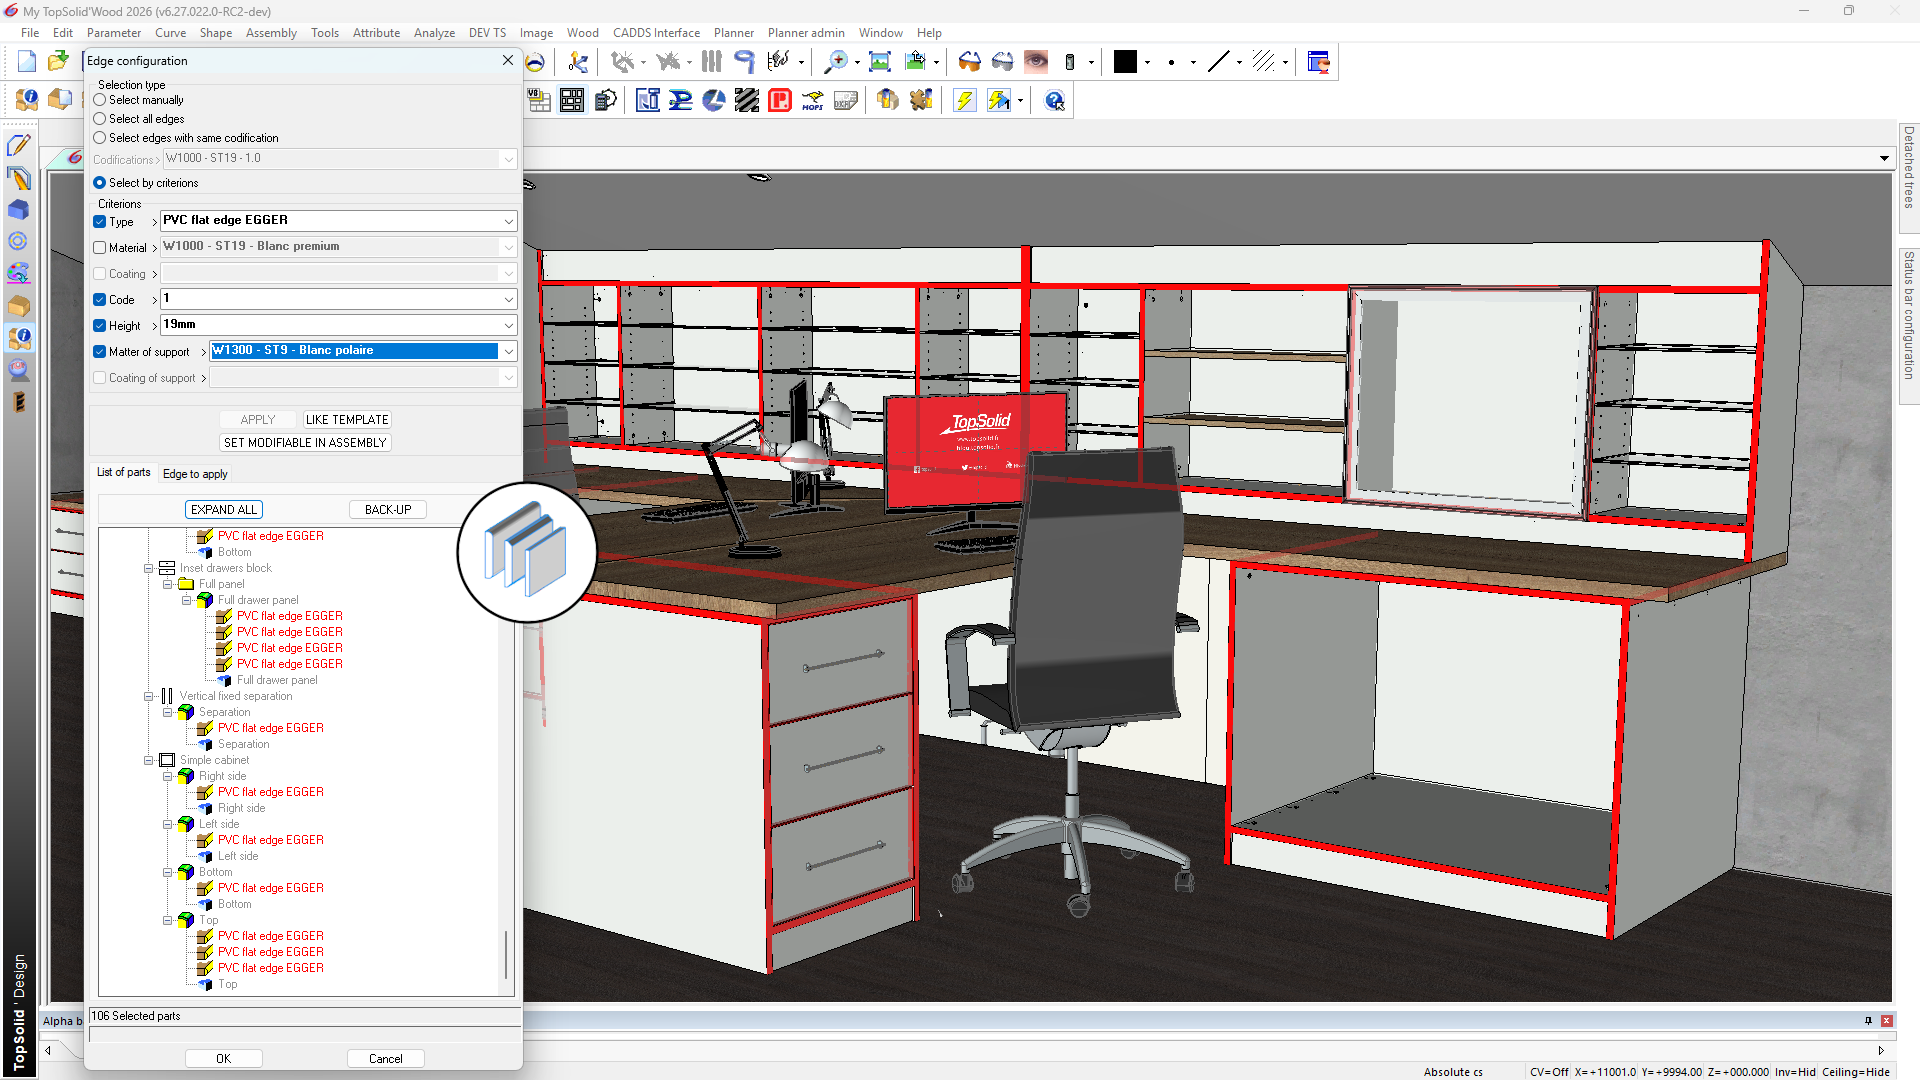Click the yellow lightning bolt icon

pos(964,100)
